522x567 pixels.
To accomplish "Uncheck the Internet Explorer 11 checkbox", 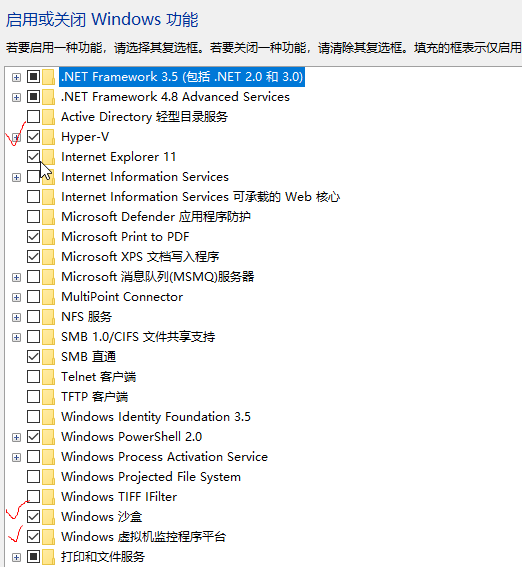I will click(33, 157).
